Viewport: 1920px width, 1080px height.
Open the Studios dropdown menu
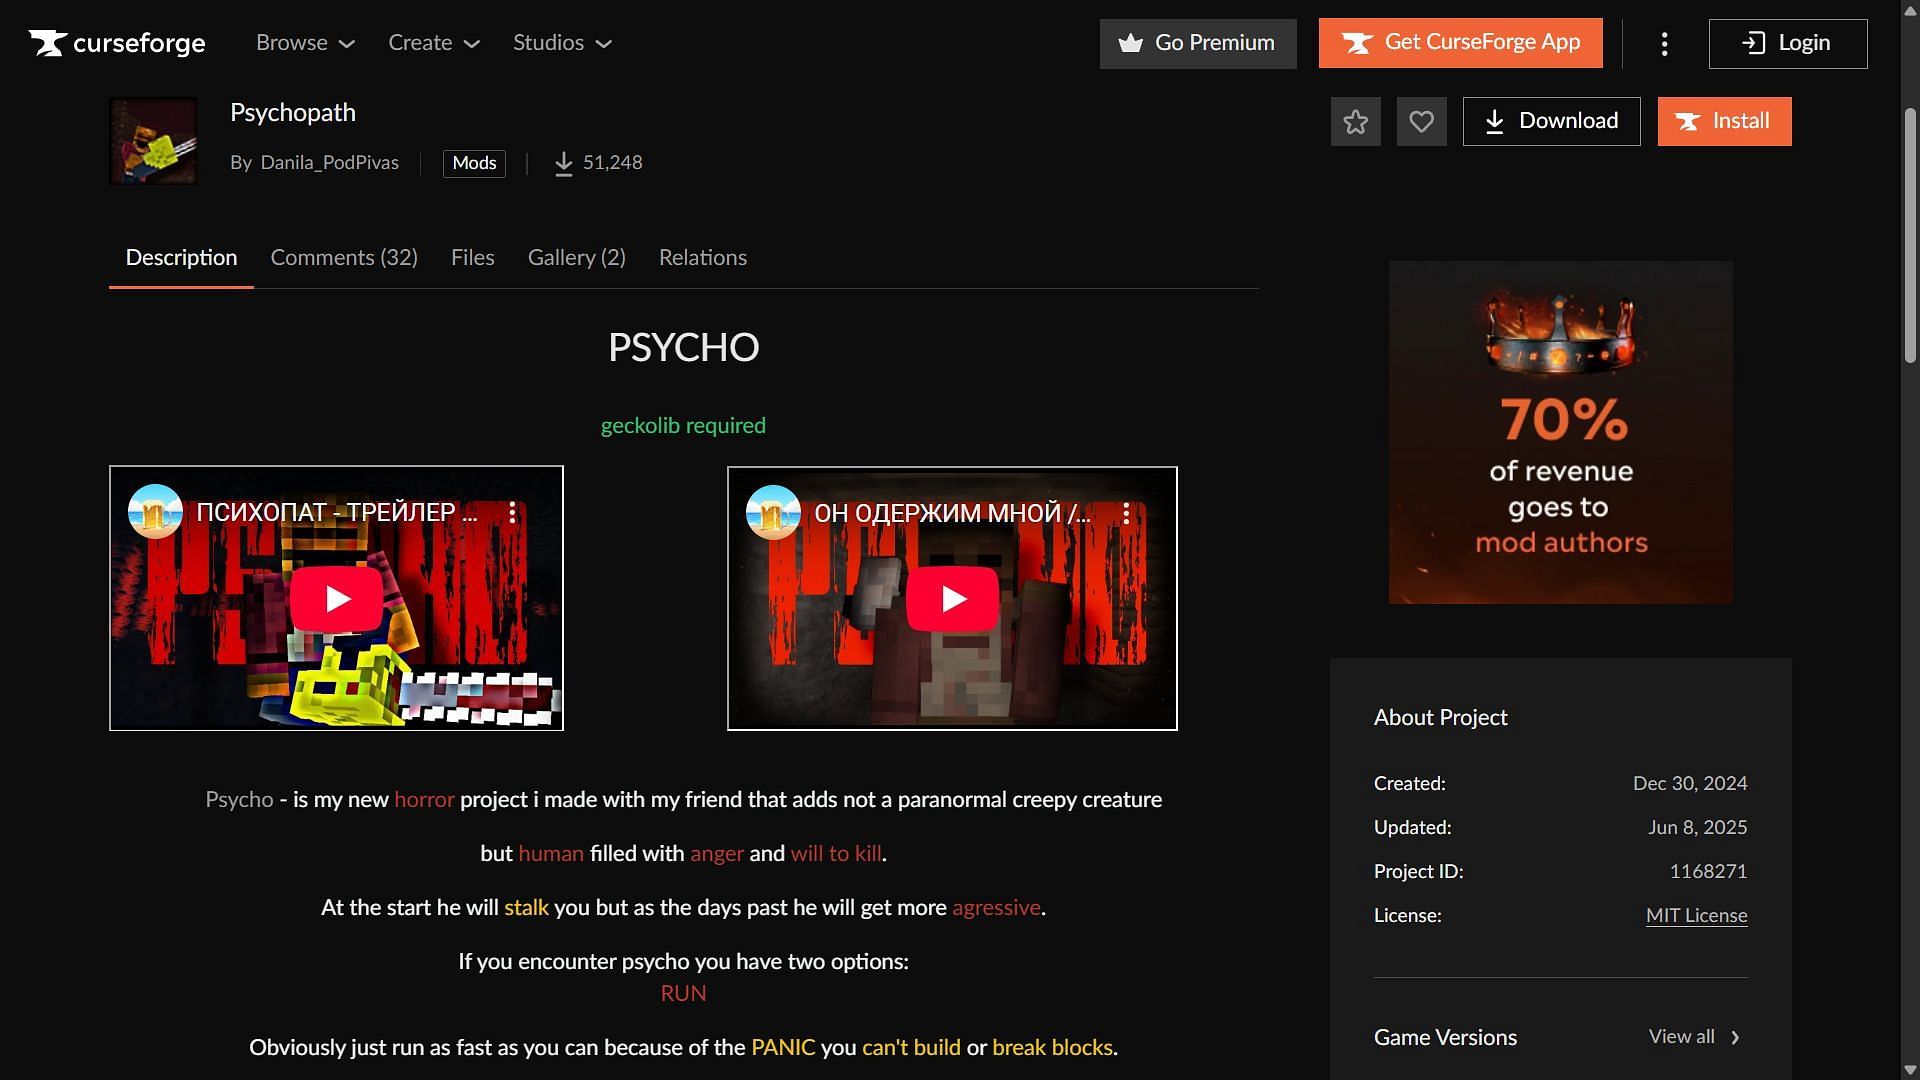tap(562, 43)
